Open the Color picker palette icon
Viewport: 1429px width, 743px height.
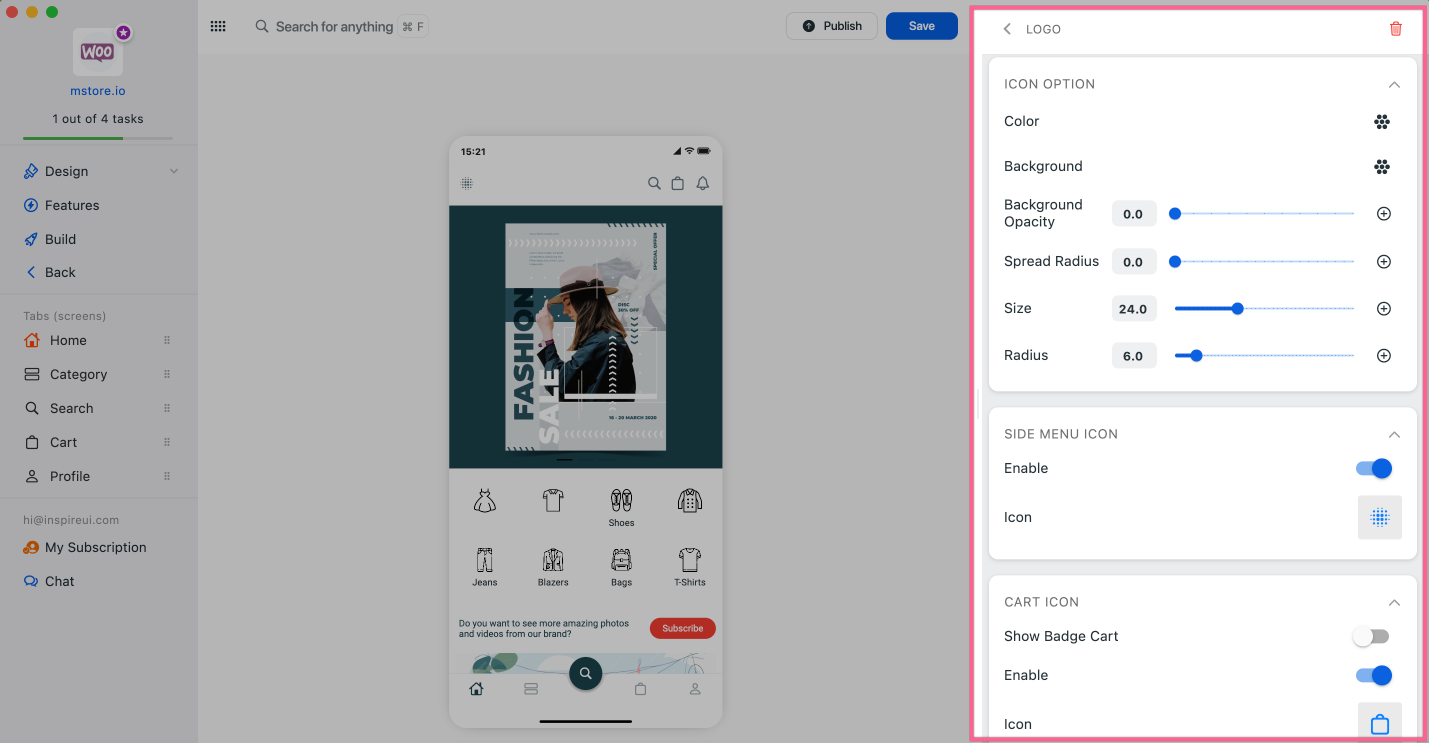1381,122
